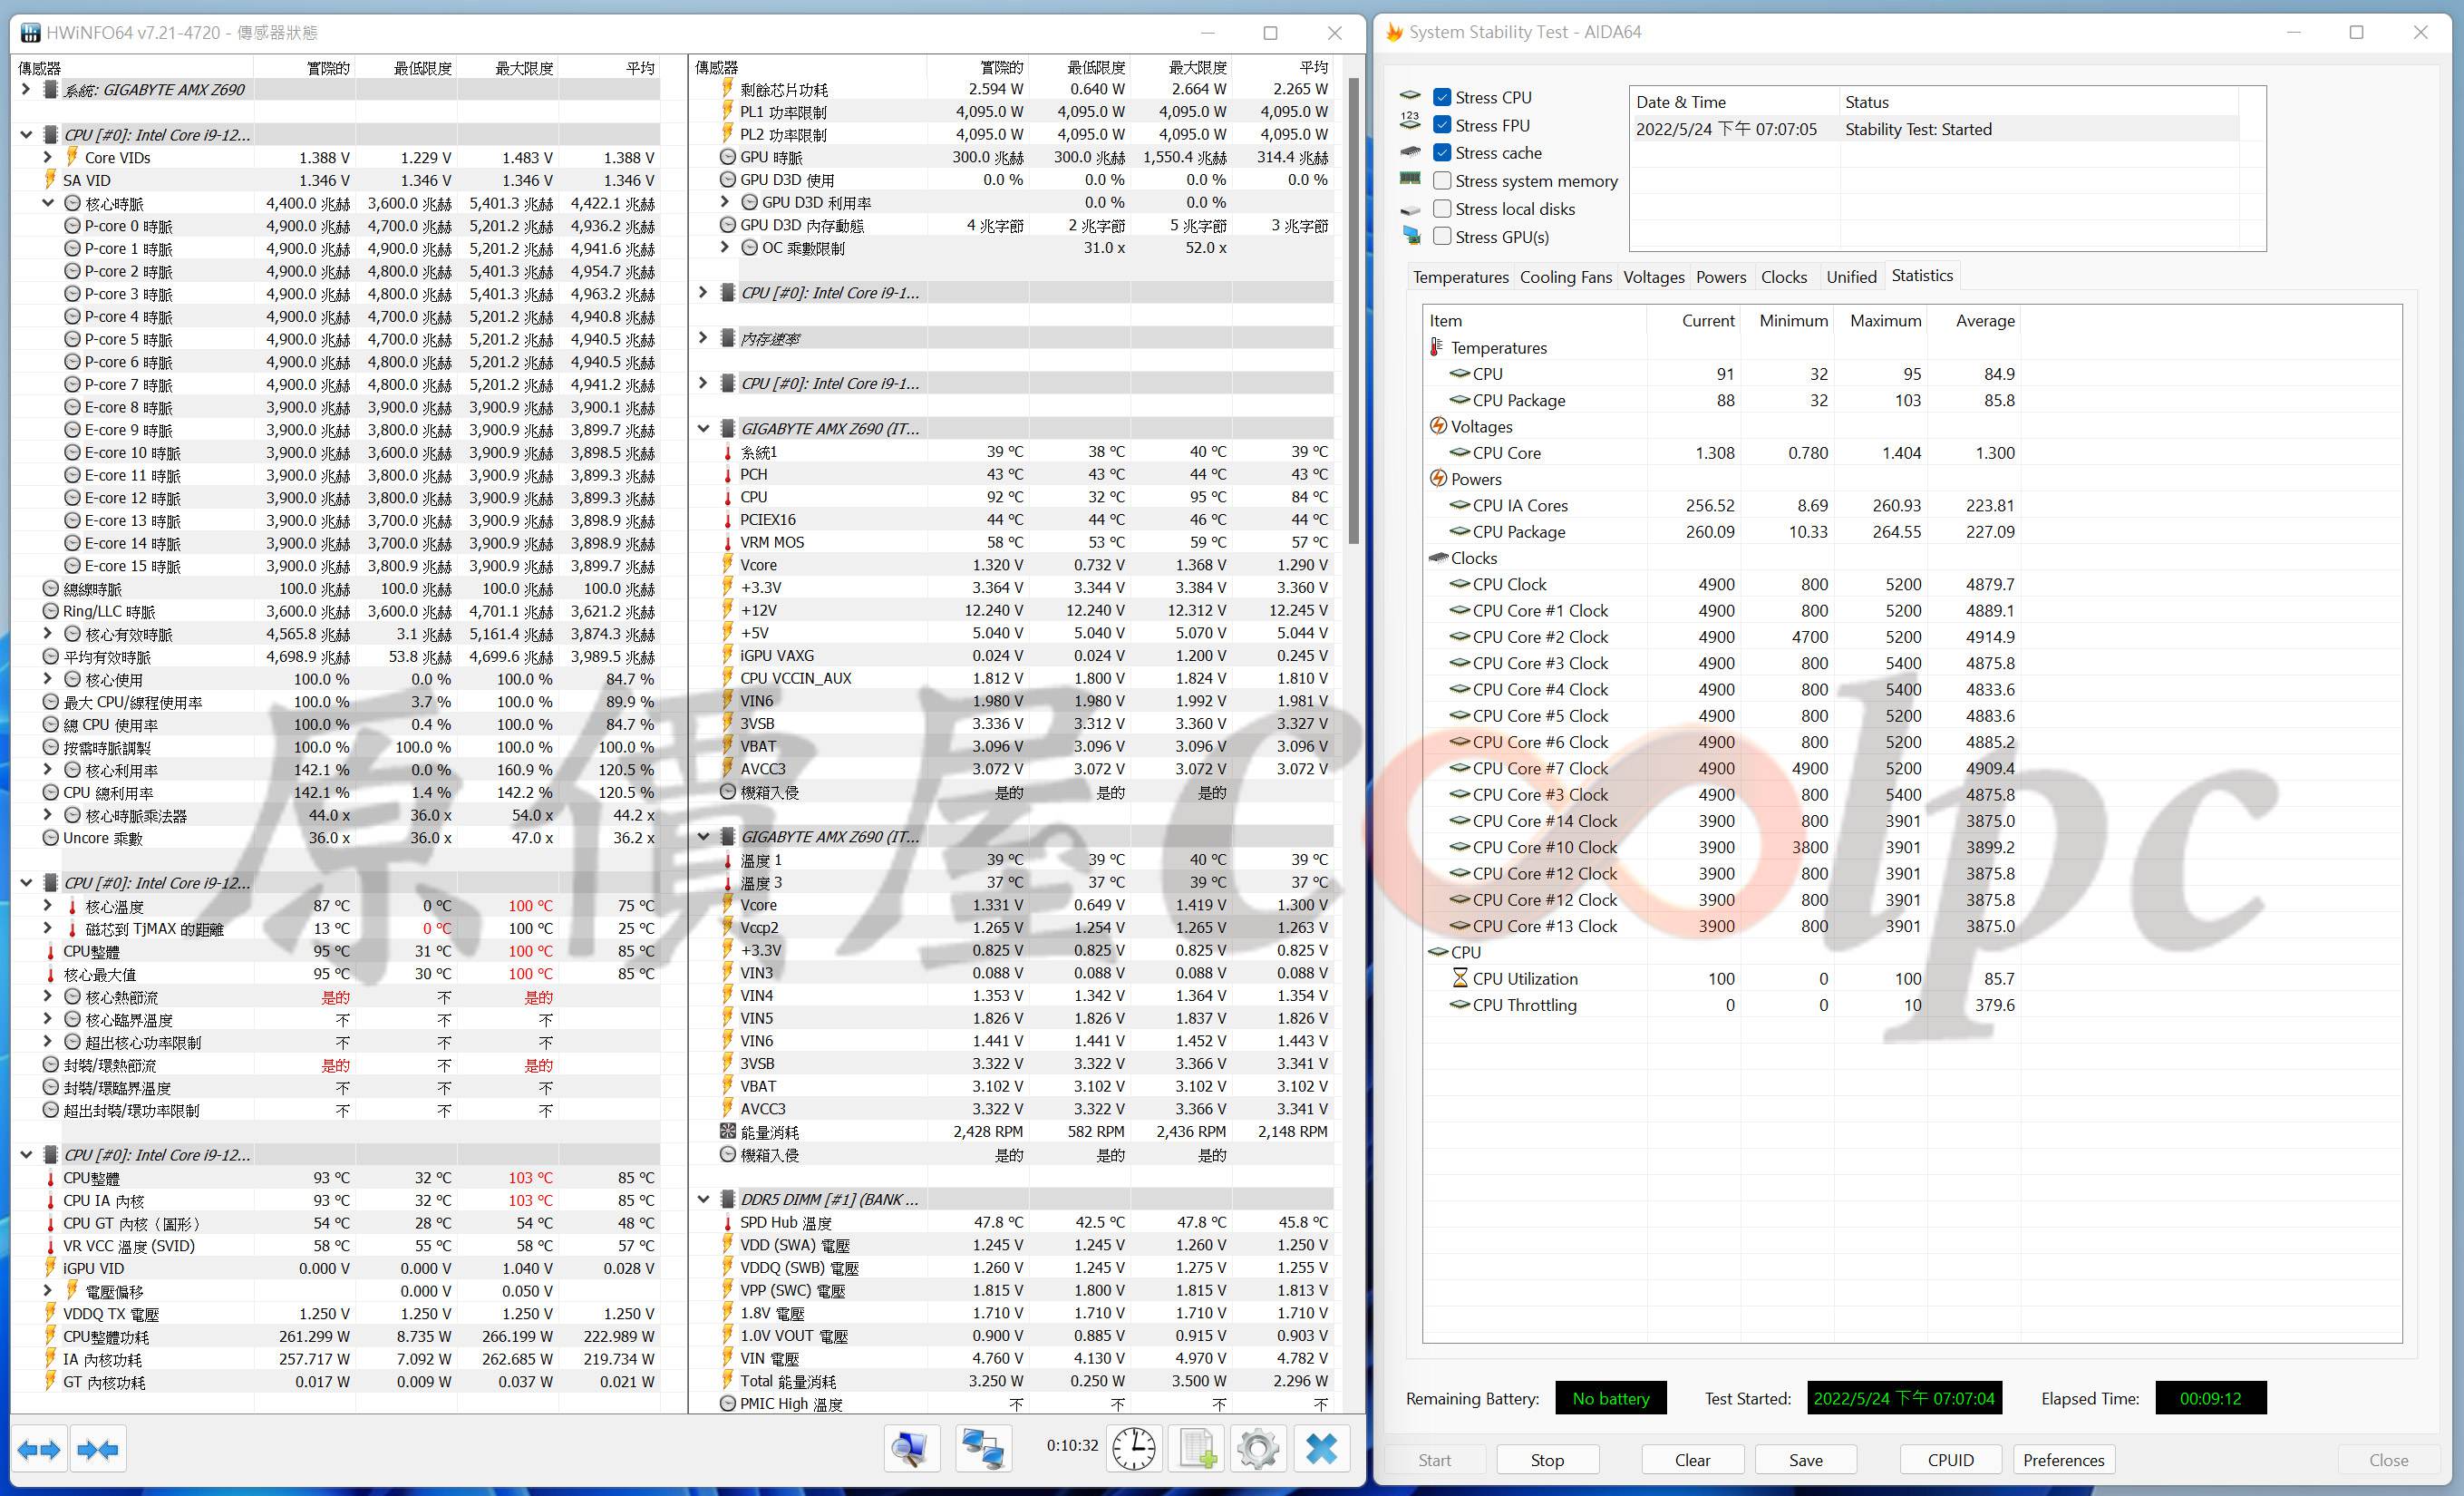Expand the GPU D3D 利用率 row
This screenshot has width=2464, height=1496.
click(x=725, y=202)
